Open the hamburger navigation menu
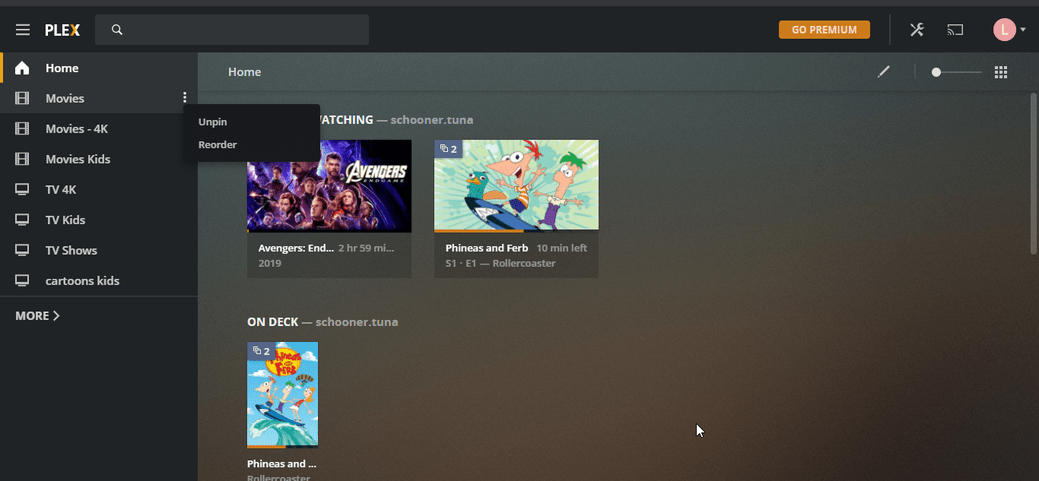The width and height of the screenshot is (1039, 481). click(23, 30)
